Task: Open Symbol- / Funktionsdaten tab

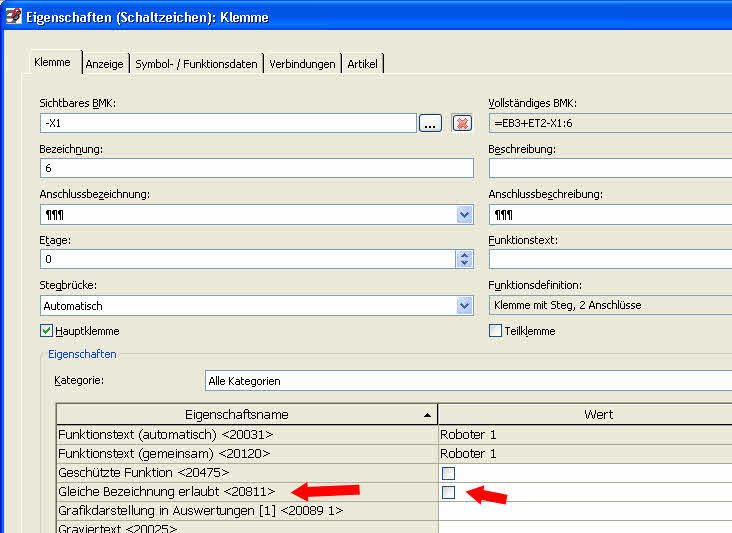Action: coord(197,63)
